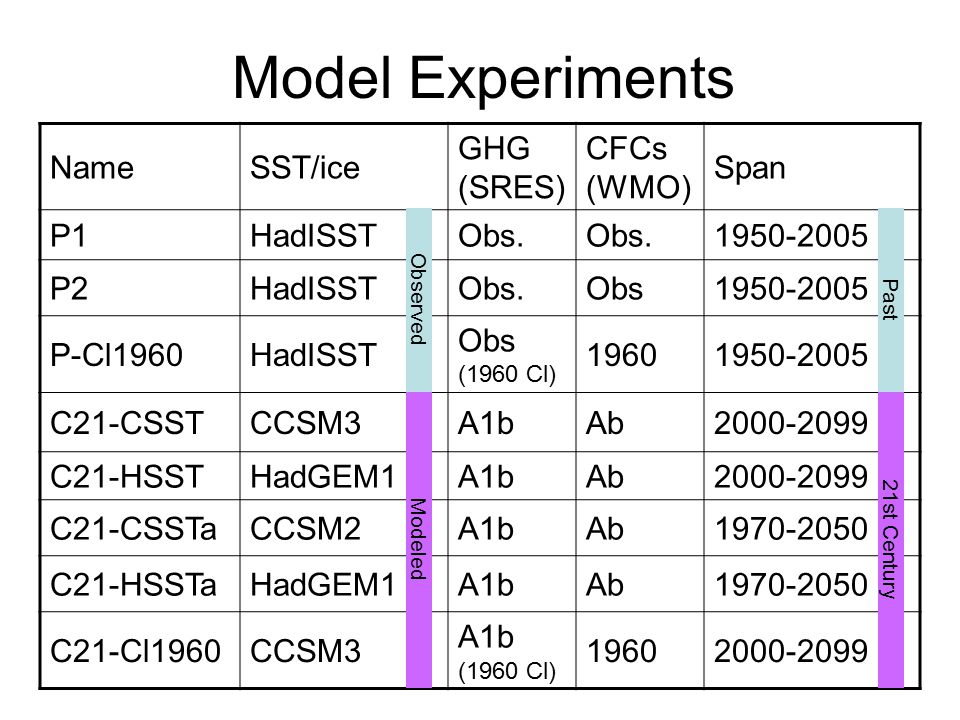Click the teal Observed vertical bar
Viewport: 960px width, 720px height.
pyautogui.click(x=419, y=300)
